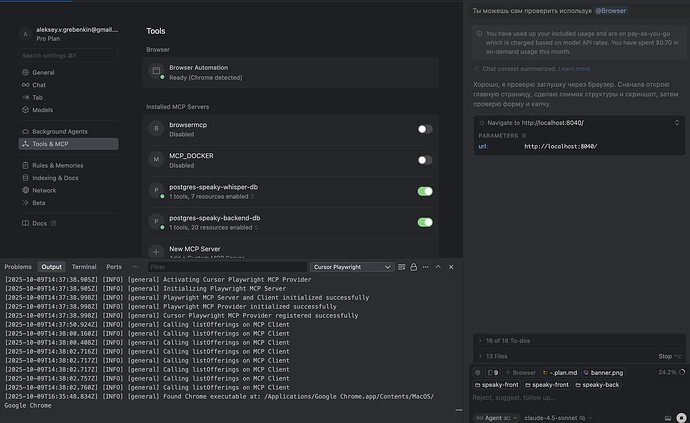The height and width of the screenshot is (423, 690).
Task: Click the lock icon in the output panel
Action: coord(413,267)
